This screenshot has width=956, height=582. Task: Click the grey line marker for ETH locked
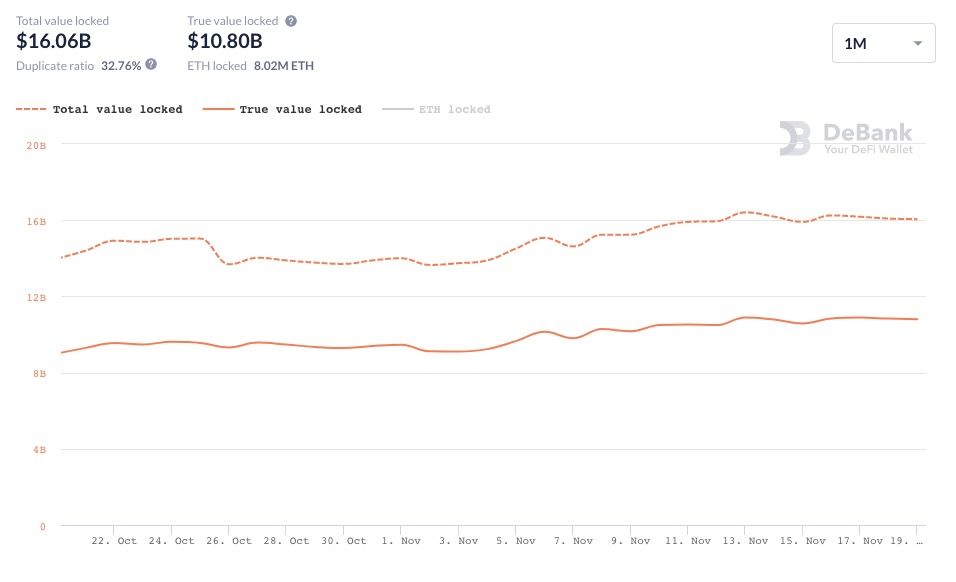(396, 110)
